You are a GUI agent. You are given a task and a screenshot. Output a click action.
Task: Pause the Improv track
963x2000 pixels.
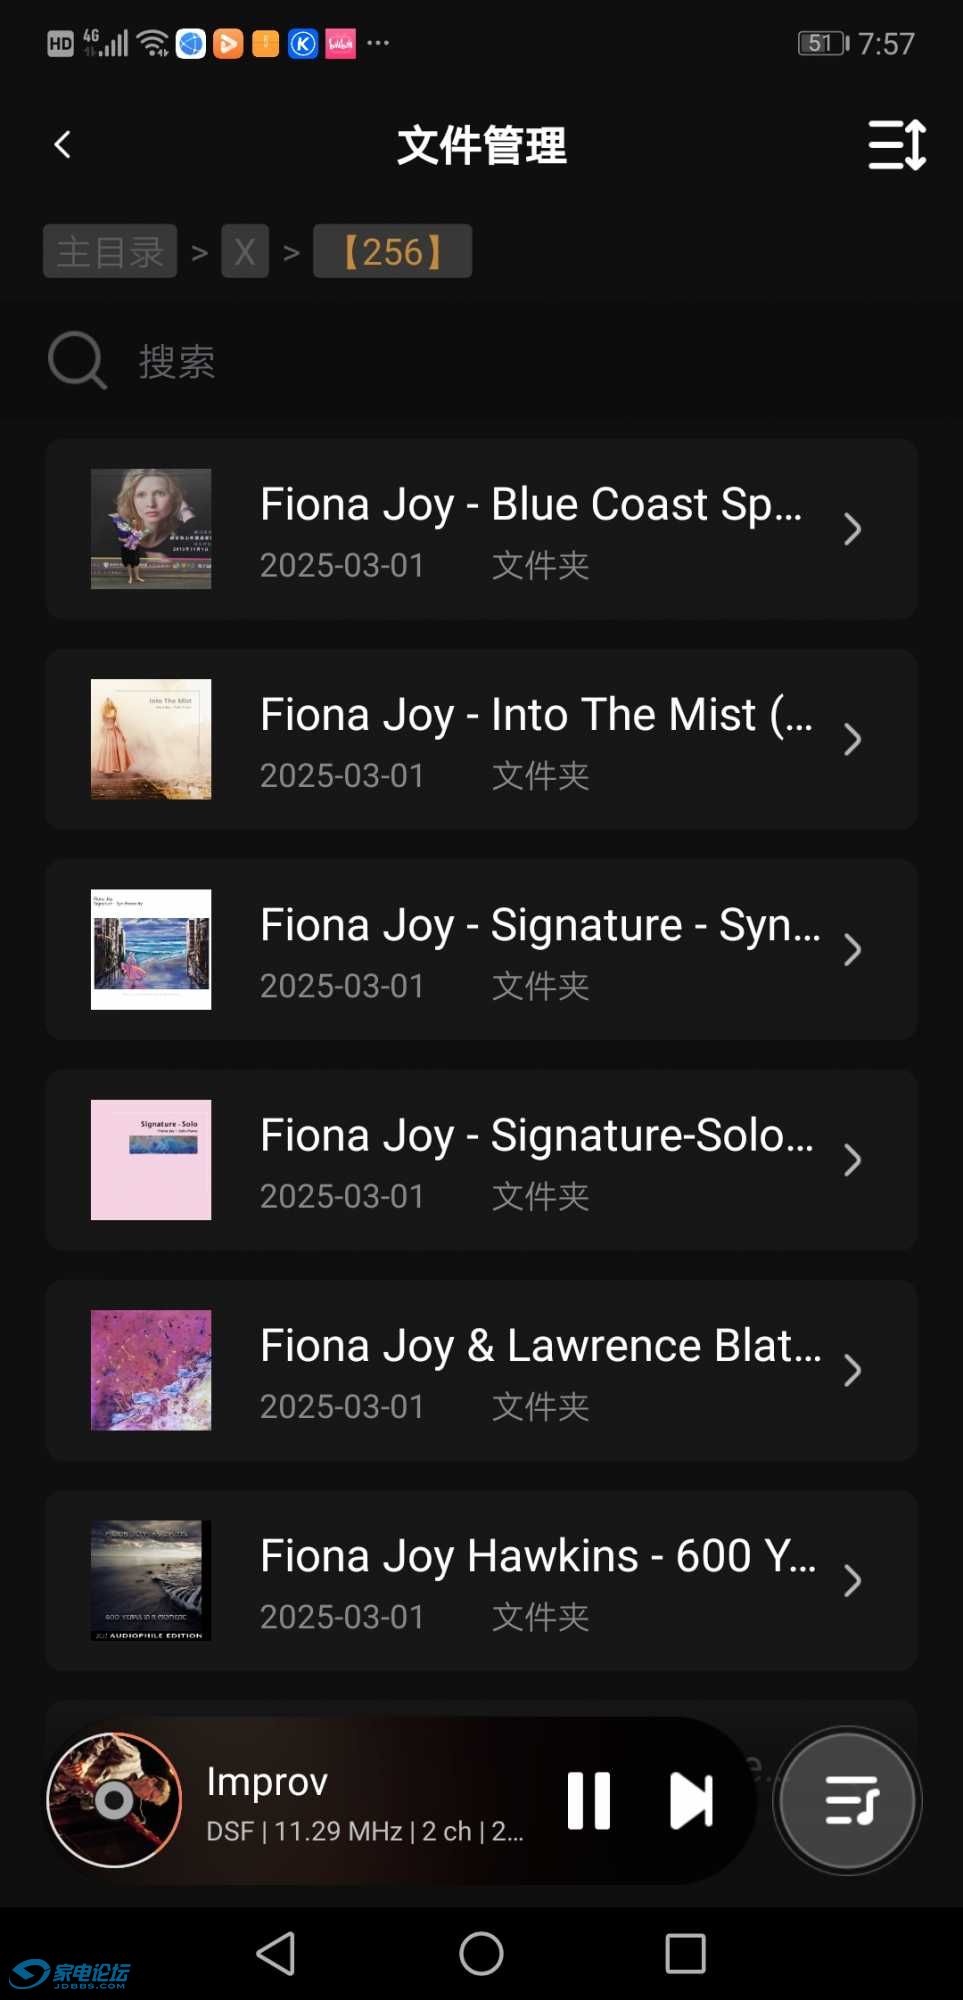click(588, 1800)
